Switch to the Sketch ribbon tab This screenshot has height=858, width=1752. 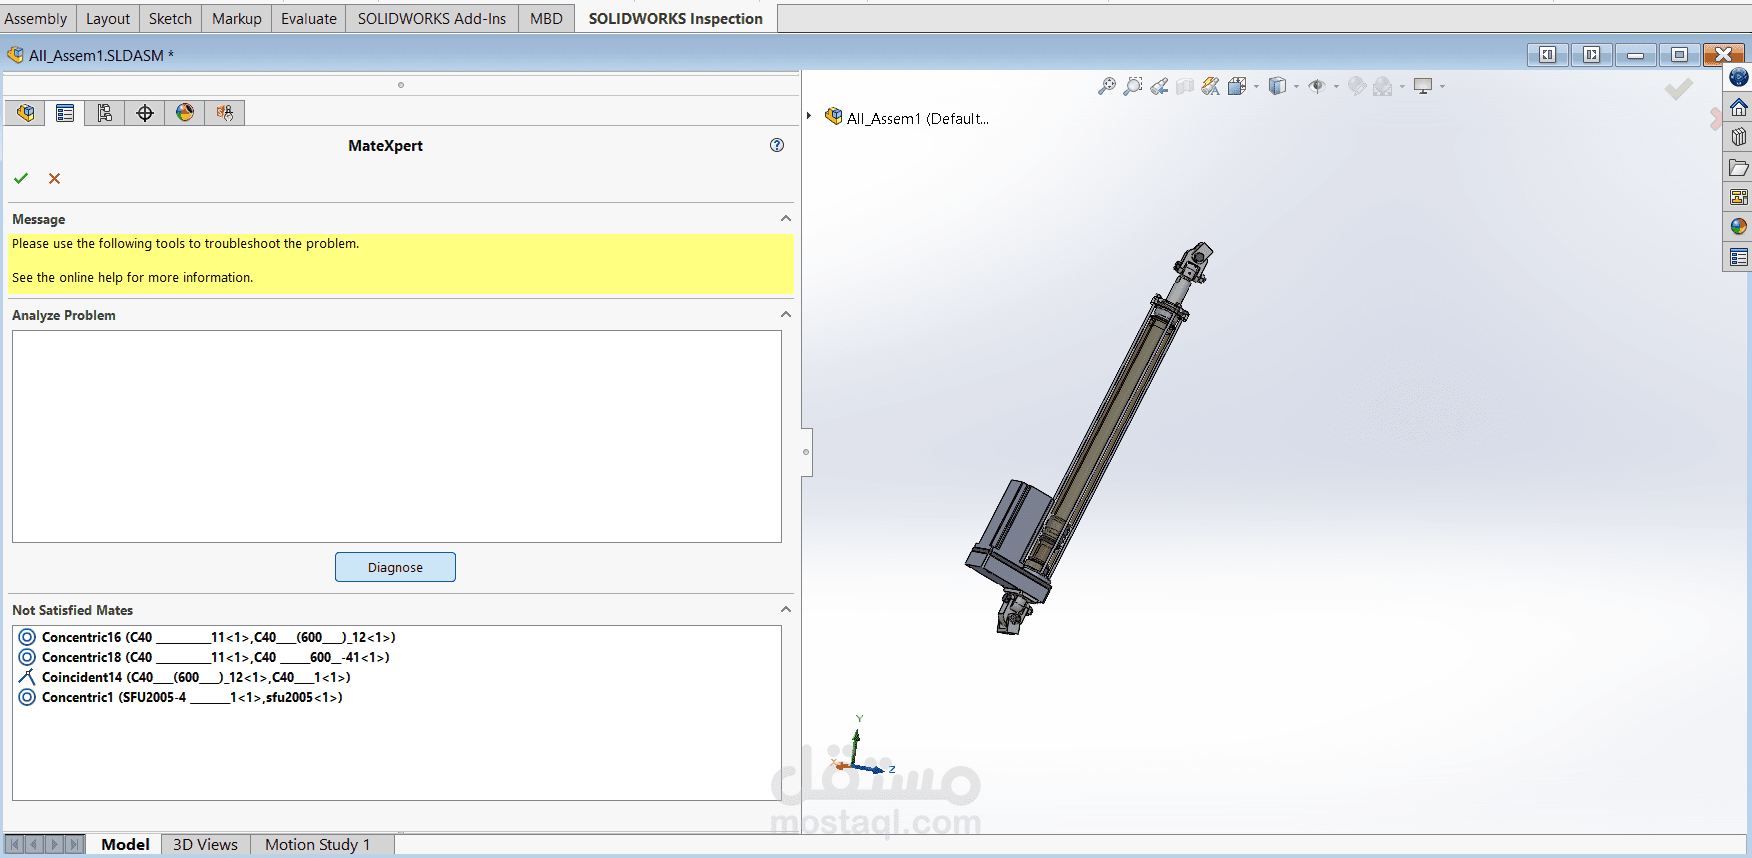coord(170,18)
